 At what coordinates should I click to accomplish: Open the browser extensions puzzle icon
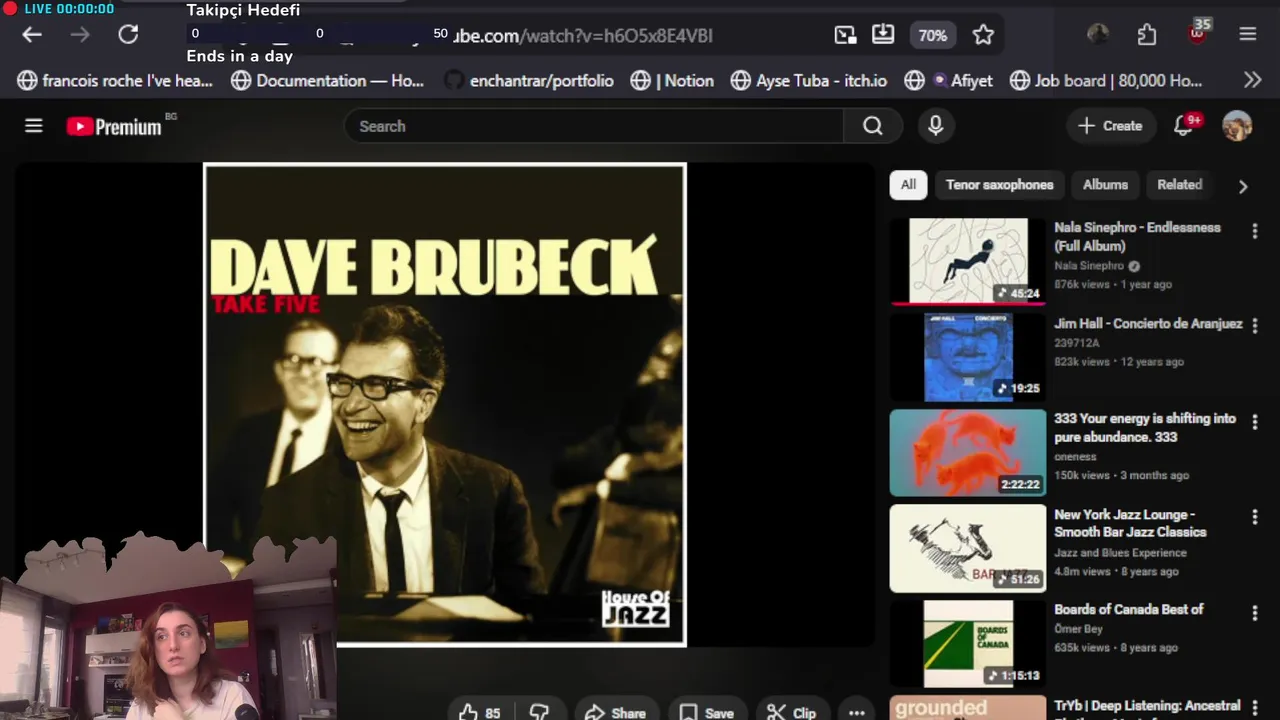click(1147, 35)
